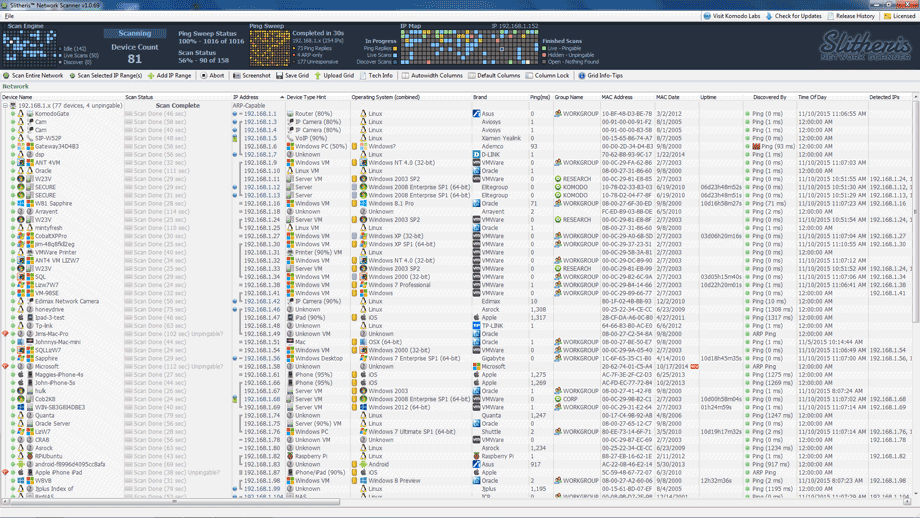
Task: Click the vertical scrollbar thumb
Action: coord(916,211)
